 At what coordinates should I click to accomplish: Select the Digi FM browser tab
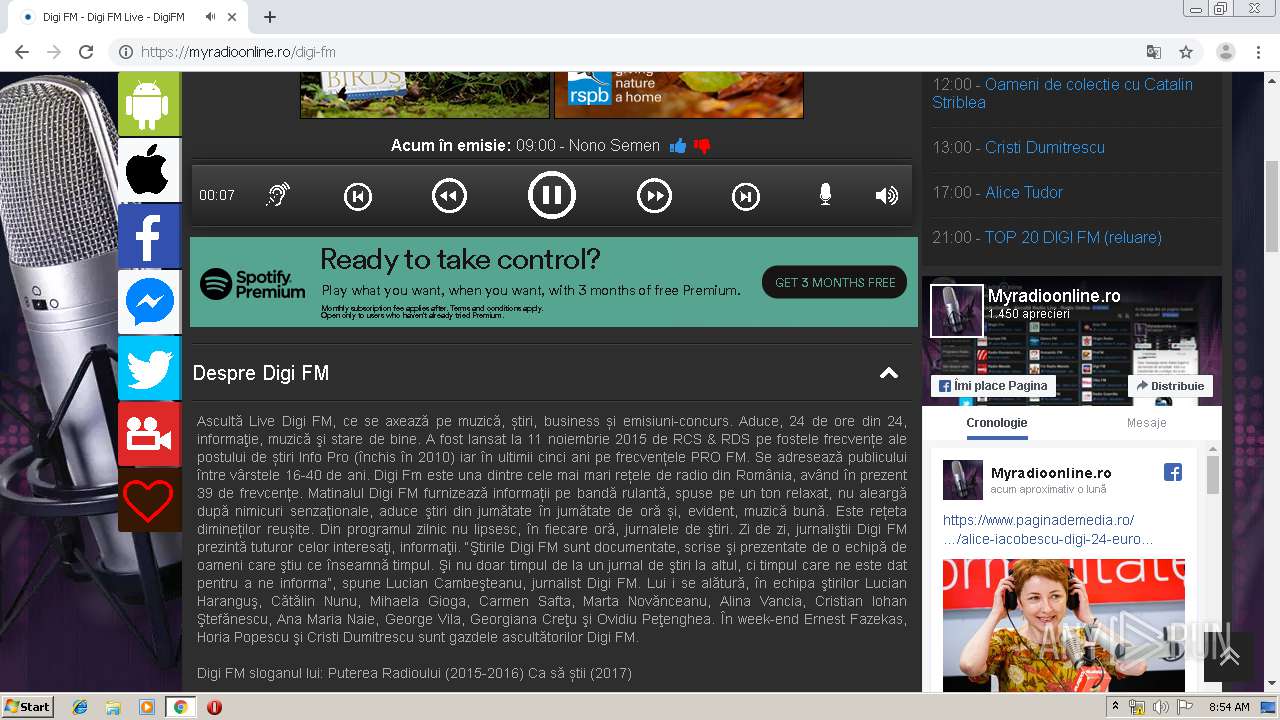[x=128, y=17]
